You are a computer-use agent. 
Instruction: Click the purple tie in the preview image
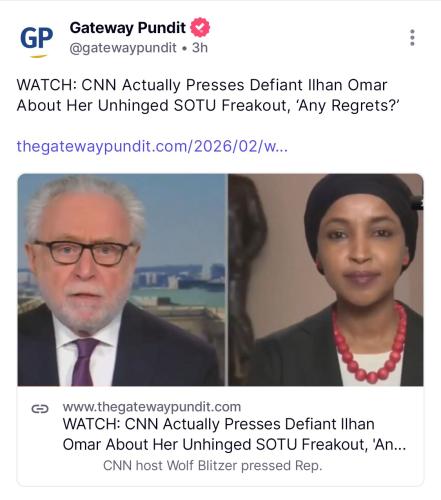pyautogui.click(x=83, y=362)
